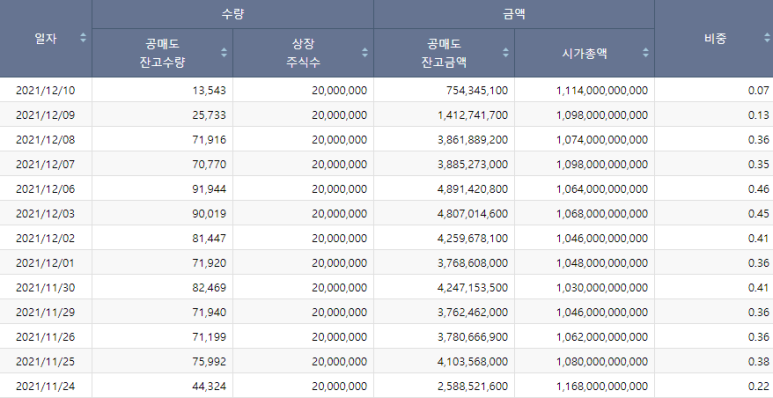773x398 pixels.
Task: Select the date cell 2021/12/07
Action: [x=45, y=164]
